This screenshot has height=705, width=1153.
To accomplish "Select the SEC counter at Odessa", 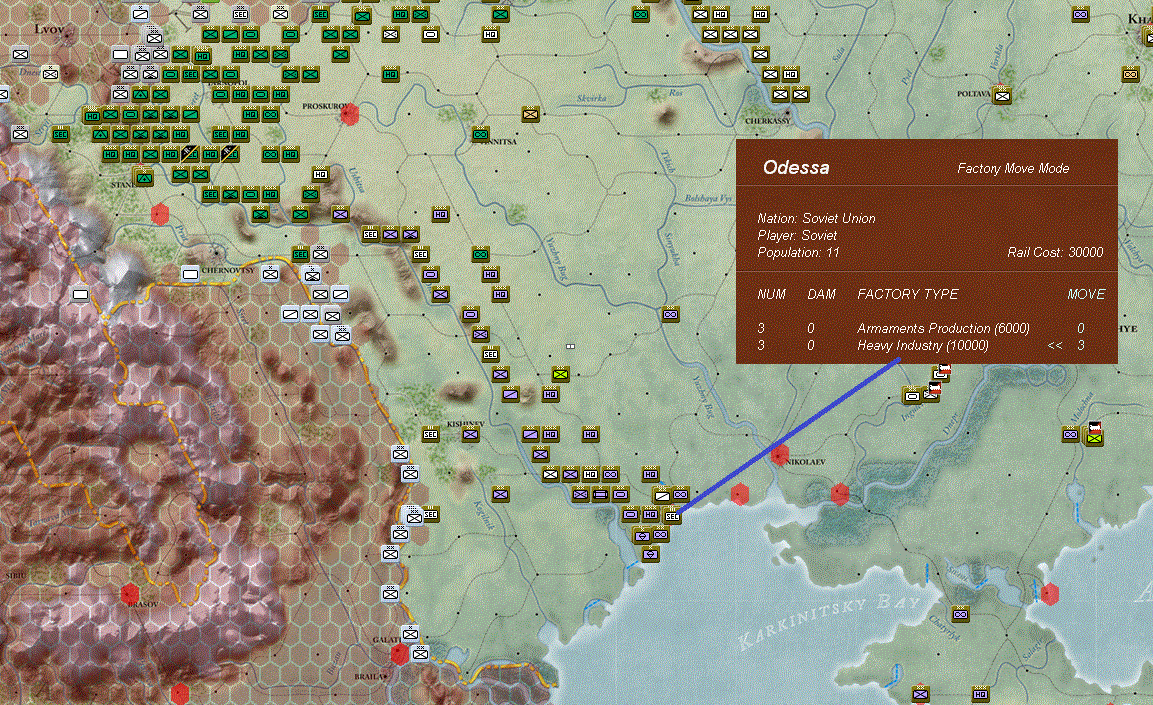I will click(672, 517).
